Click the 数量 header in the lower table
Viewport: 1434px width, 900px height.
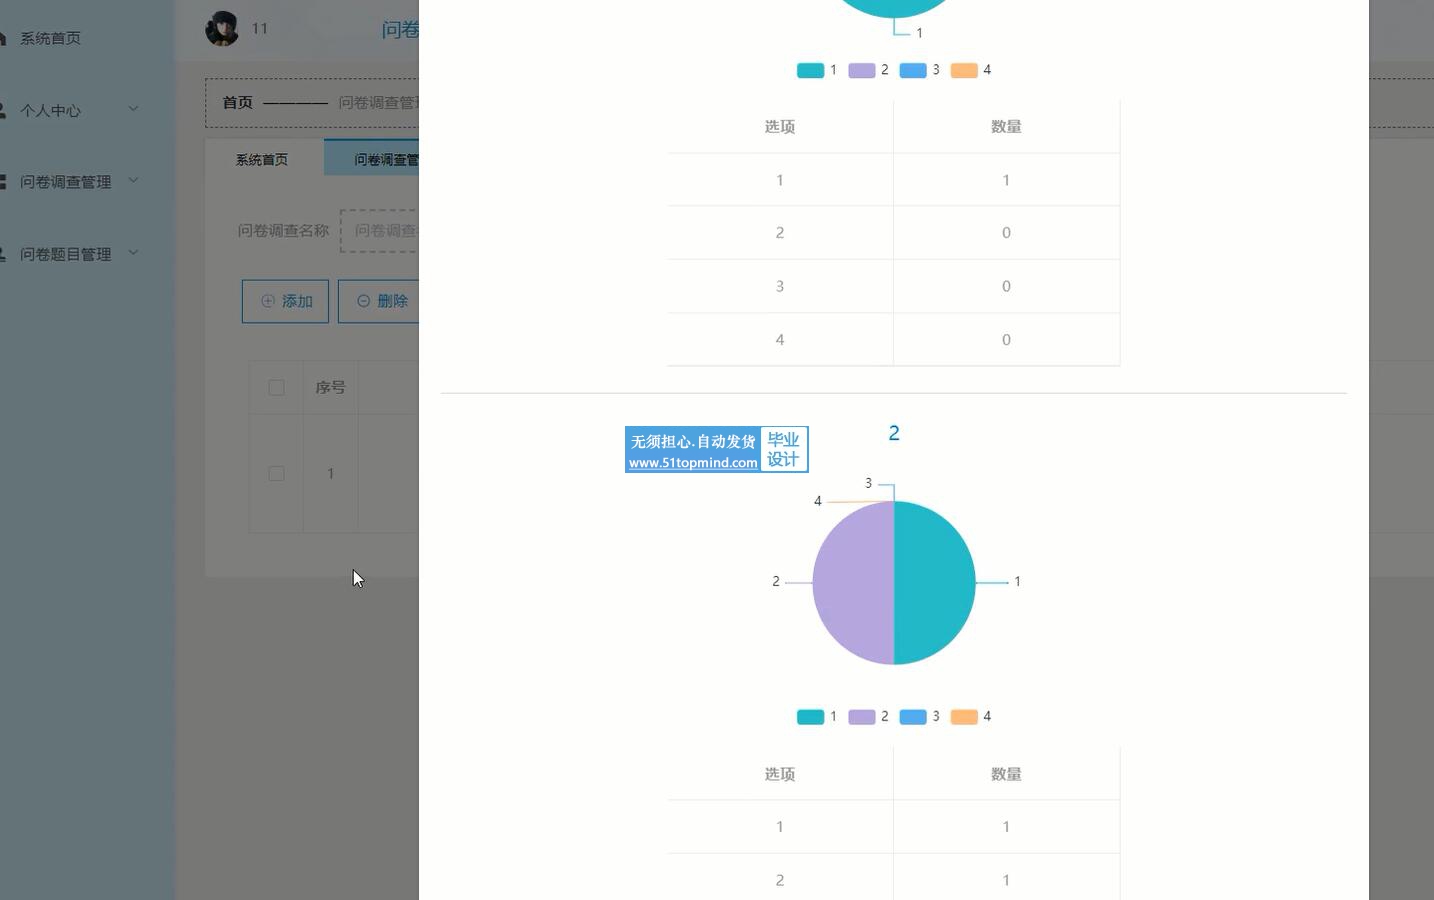coord(1006,774)
